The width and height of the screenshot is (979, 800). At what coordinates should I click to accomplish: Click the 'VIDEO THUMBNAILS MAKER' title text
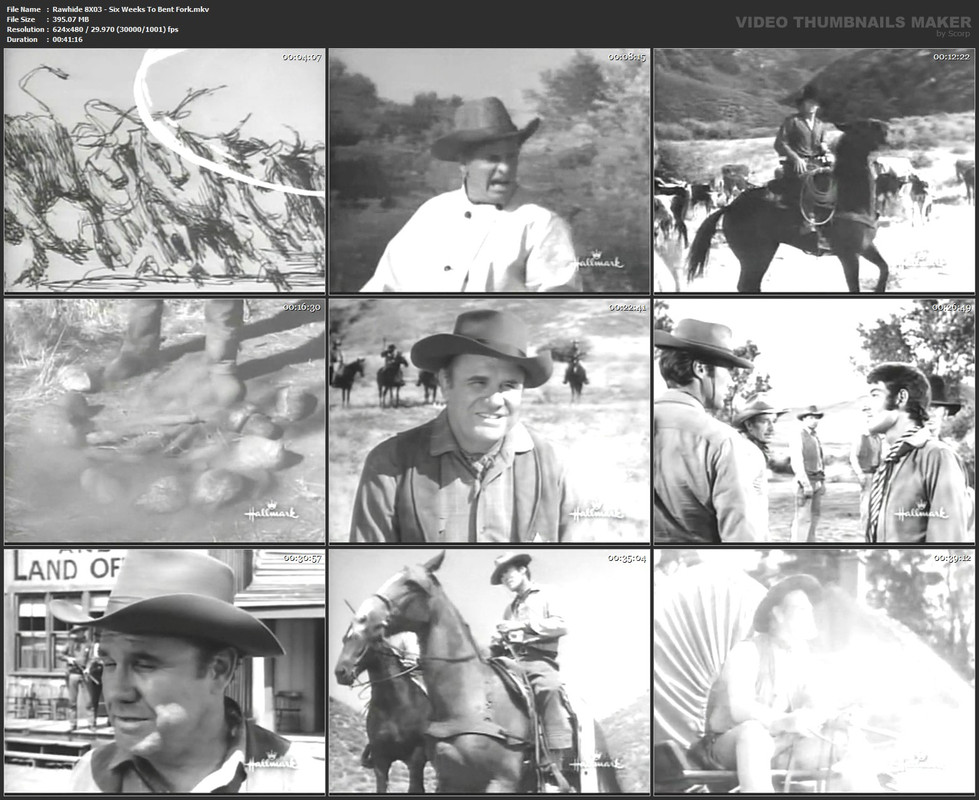(x=854, y=22)
